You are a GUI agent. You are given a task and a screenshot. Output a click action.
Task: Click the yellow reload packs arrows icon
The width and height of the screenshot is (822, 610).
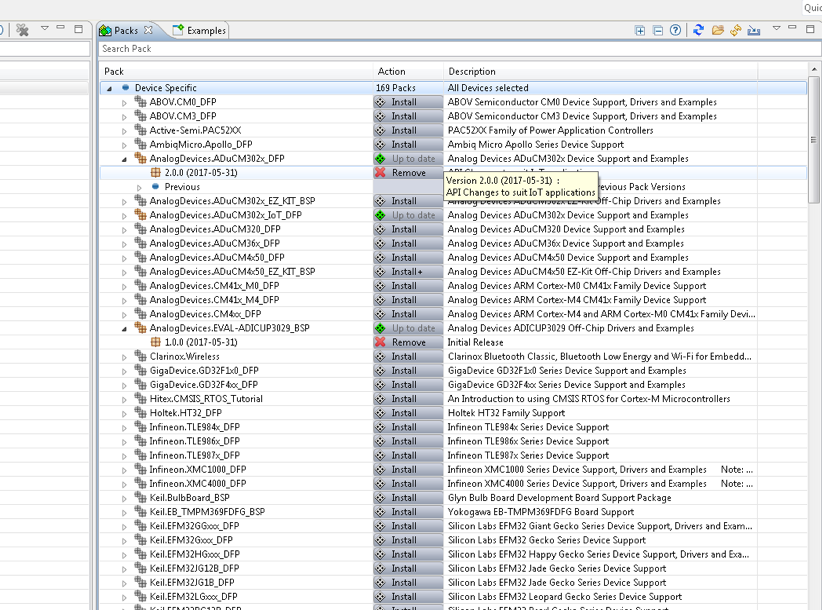(736, 30)
